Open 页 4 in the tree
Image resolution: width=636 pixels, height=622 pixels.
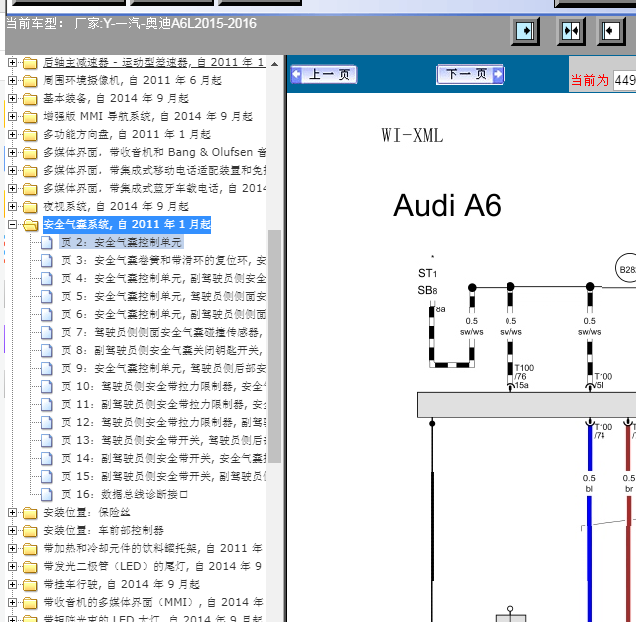[x=163, y=278]
